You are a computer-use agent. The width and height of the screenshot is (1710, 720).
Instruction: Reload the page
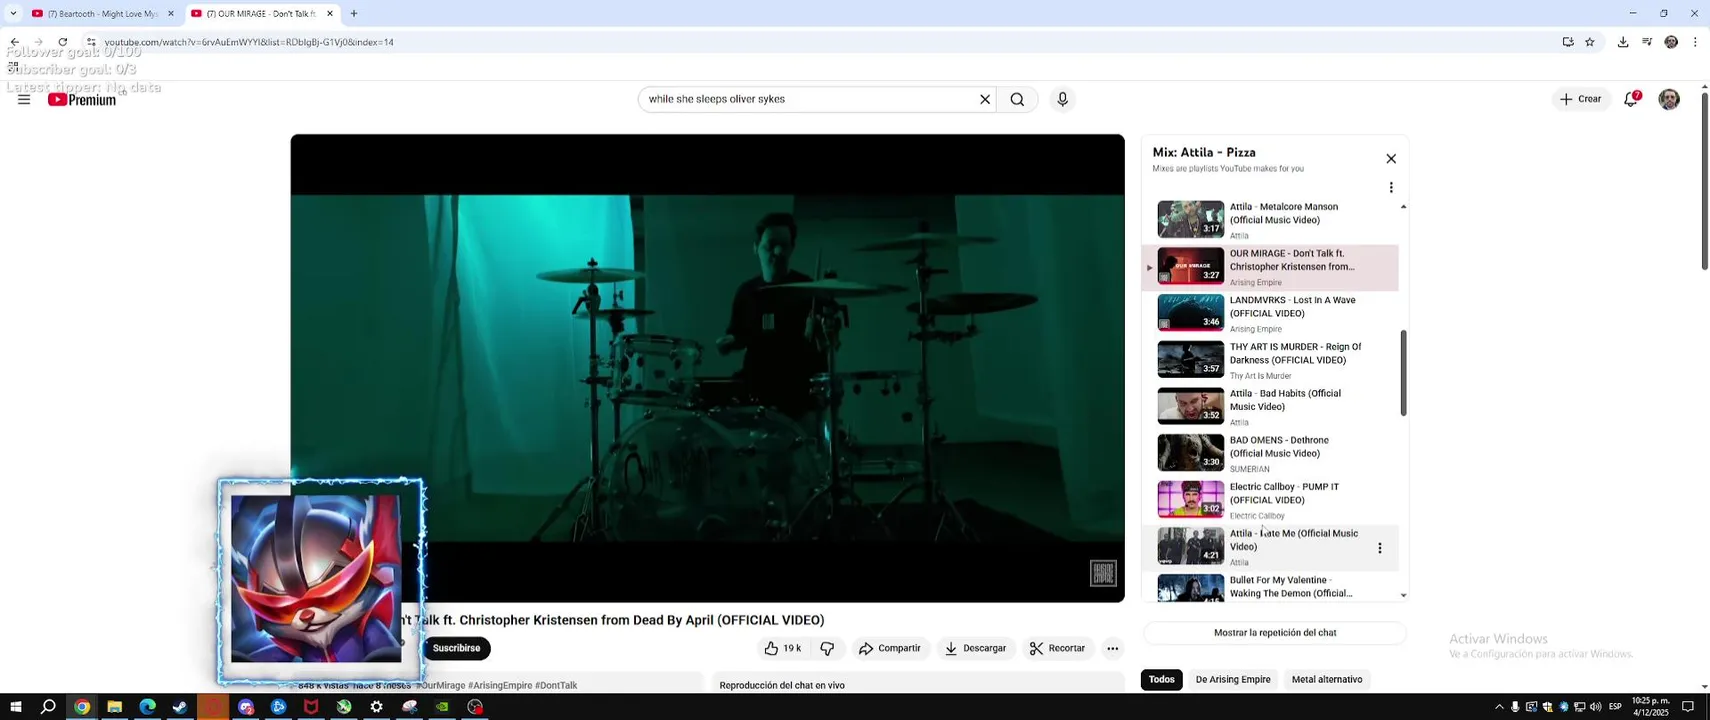[63, 42]
